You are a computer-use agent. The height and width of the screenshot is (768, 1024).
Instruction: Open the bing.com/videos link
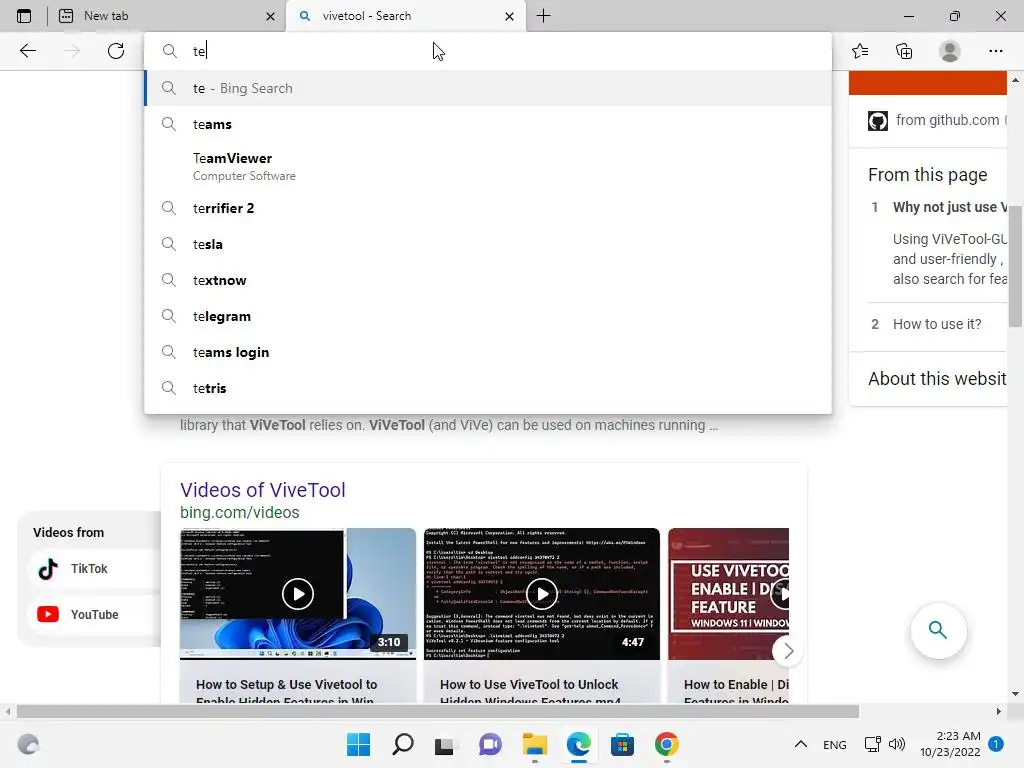point(240,513)
